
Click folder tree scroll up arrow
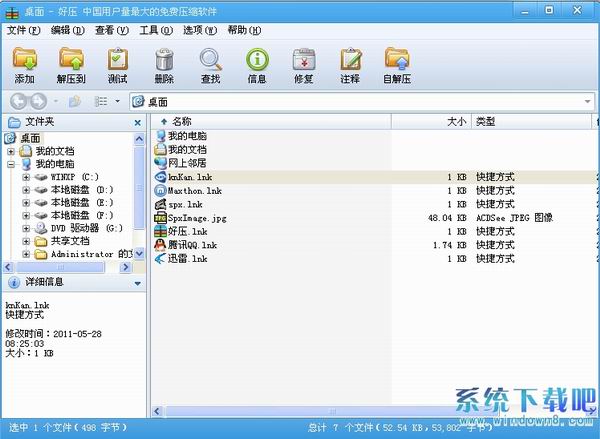point(139,139)
